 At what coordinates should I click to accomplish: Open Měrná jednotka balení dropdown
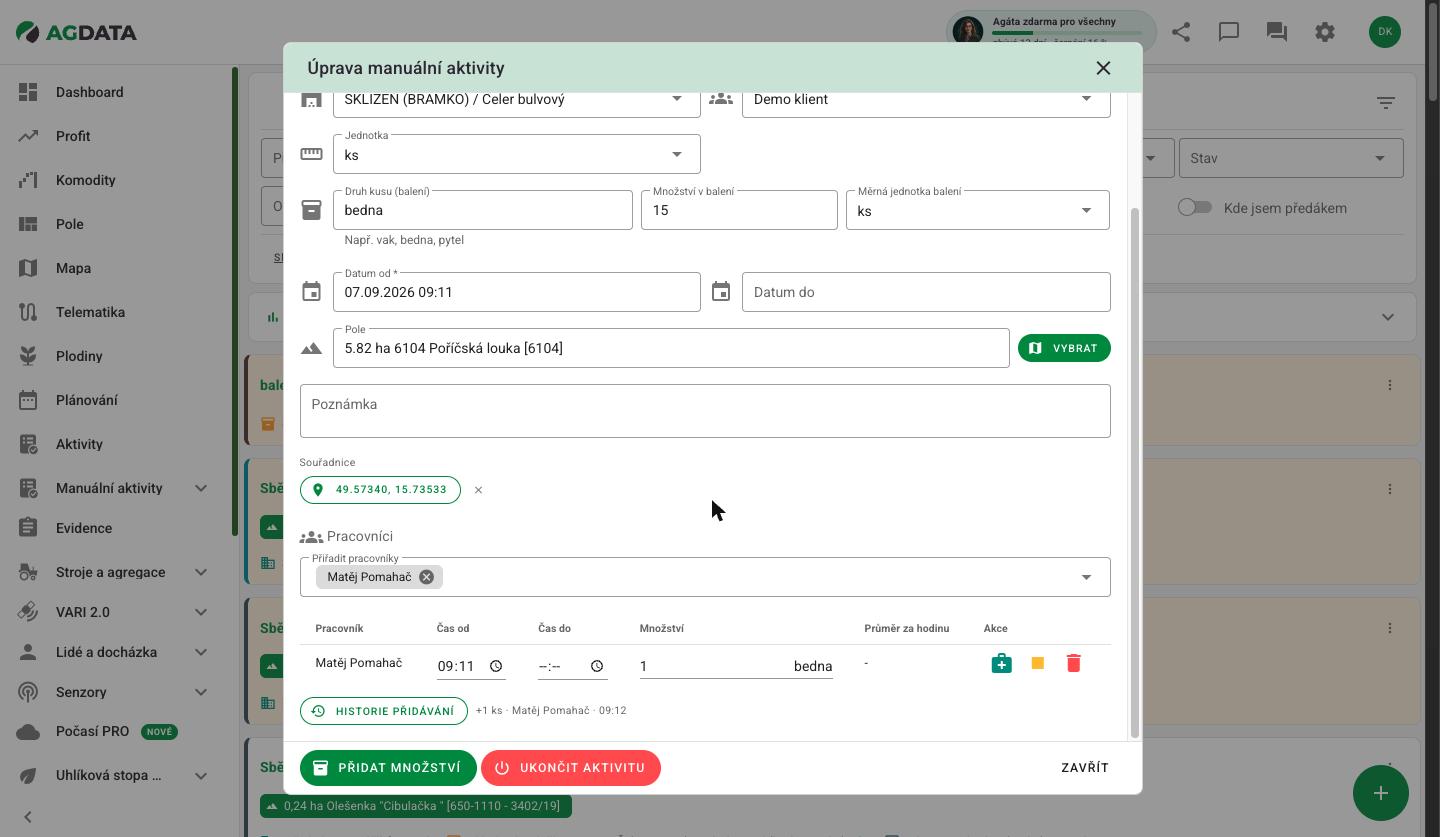[x=978, y=210]
